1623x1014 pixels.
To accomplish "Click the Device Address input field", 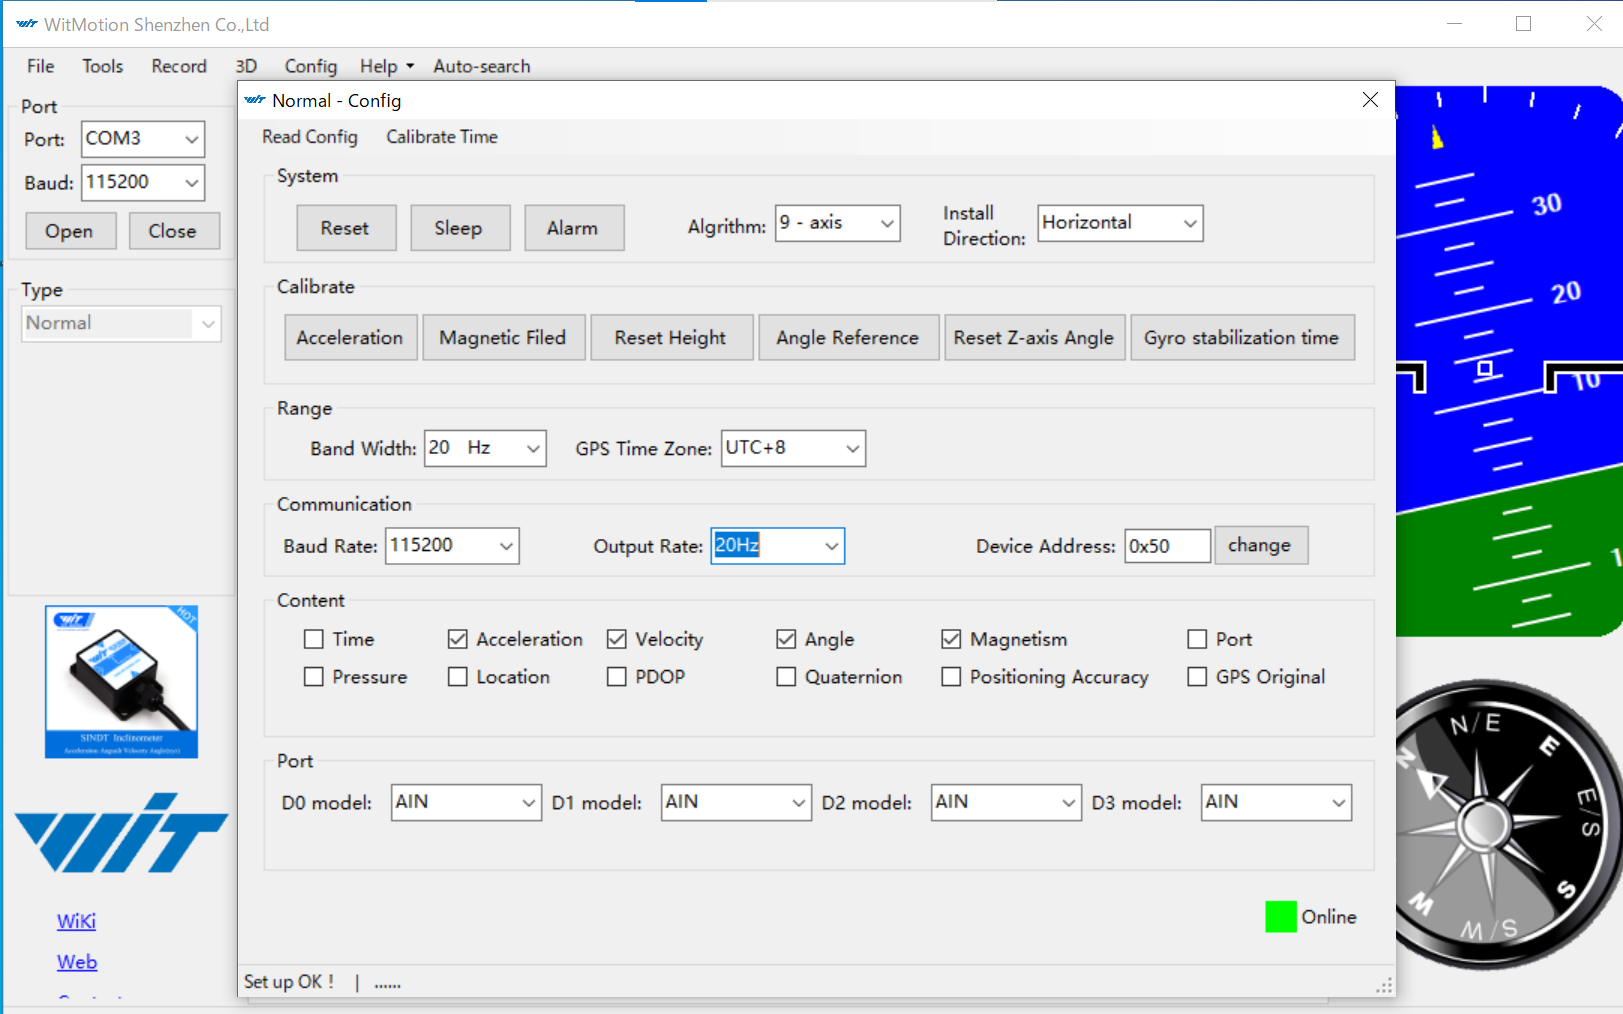I will (1166, 545).
